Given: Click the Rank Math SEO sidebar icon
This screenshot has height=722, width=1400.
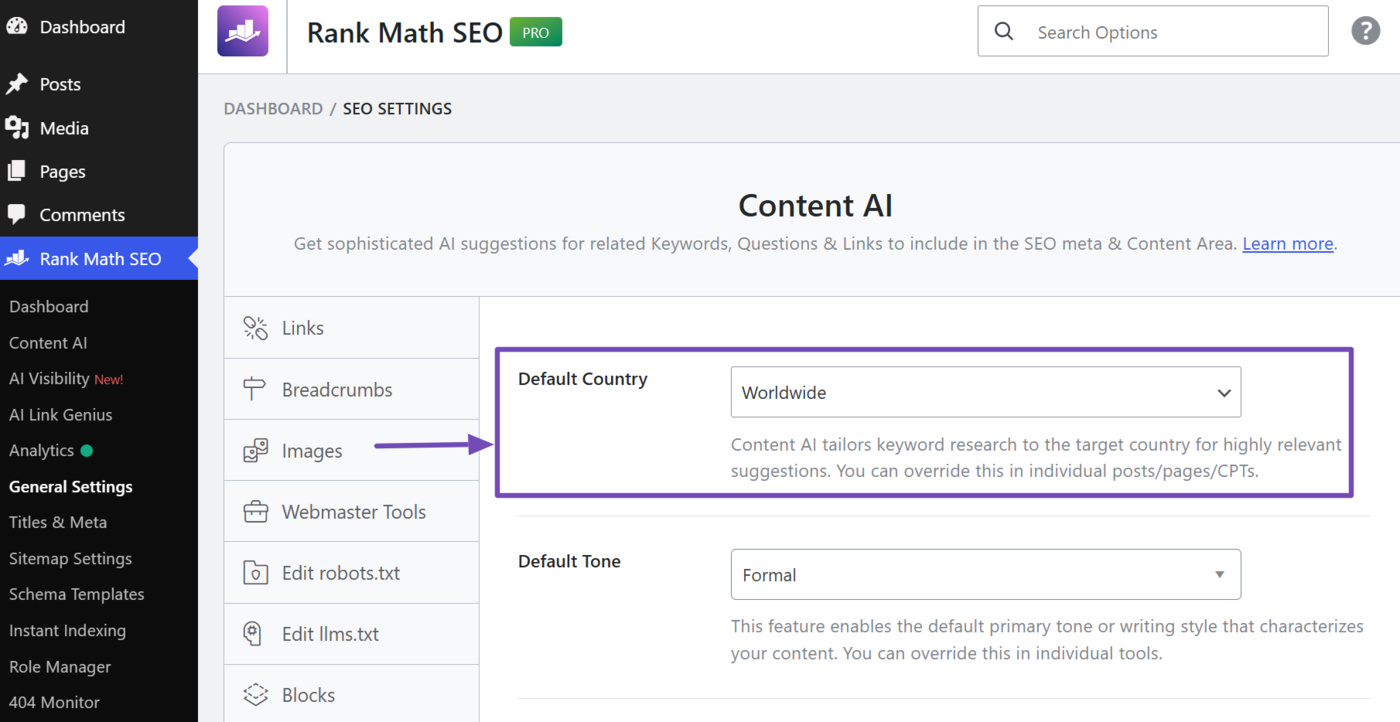Looking at the screenshot, I should coord(16,258).
